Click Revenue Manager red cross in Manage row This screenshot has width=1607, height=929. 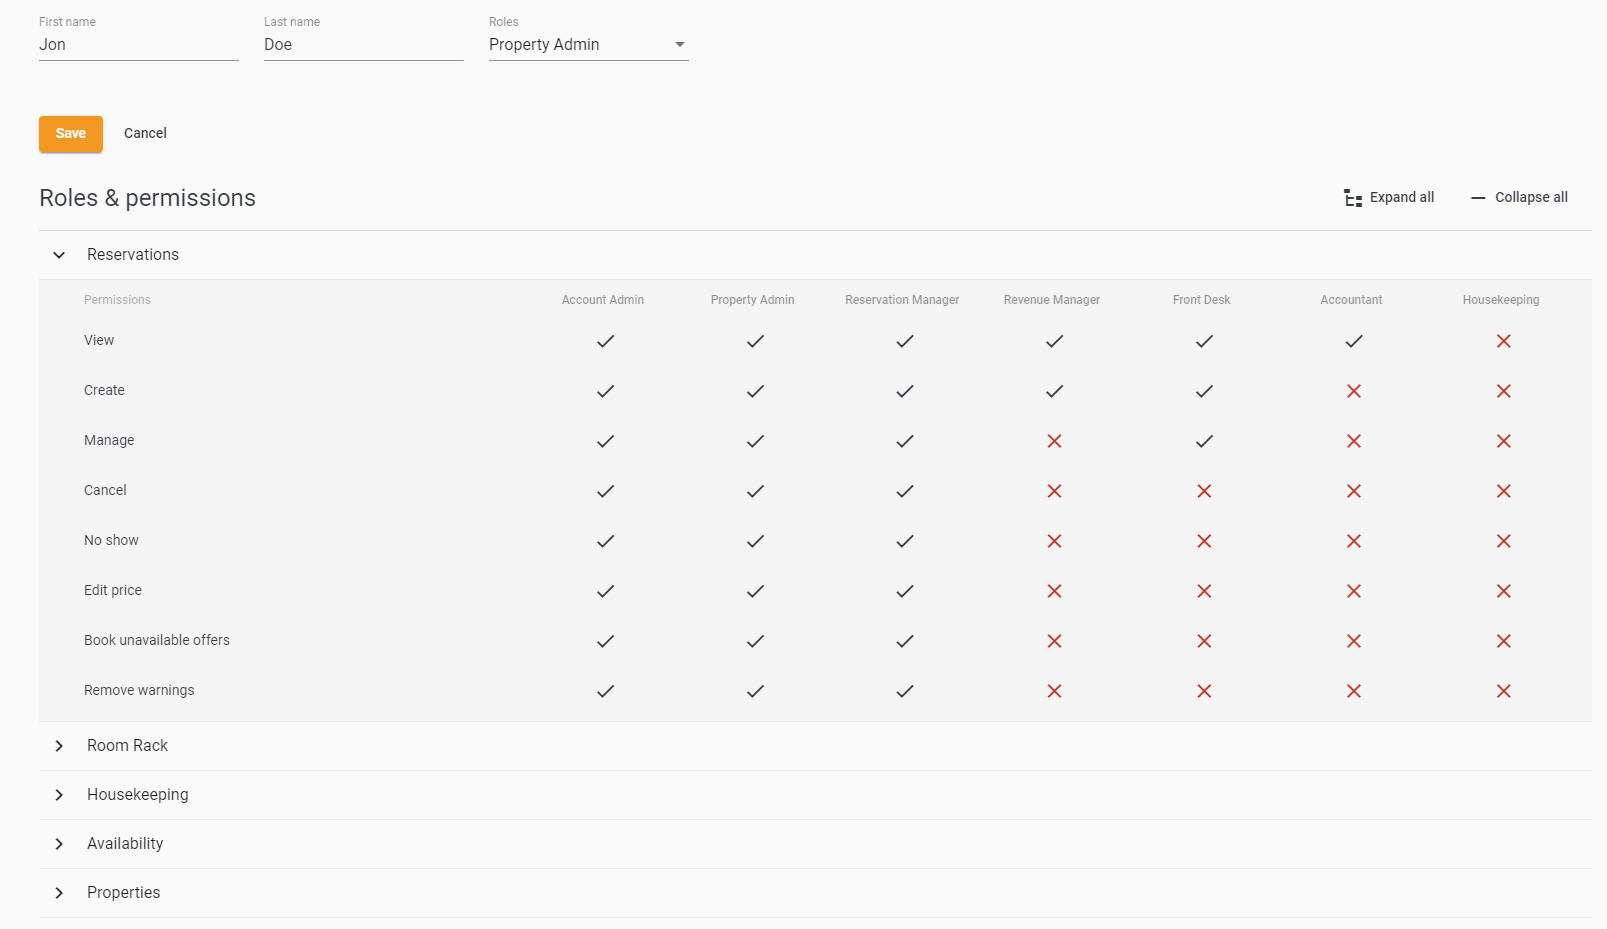pyautogui.click(x=1054, y=441)
